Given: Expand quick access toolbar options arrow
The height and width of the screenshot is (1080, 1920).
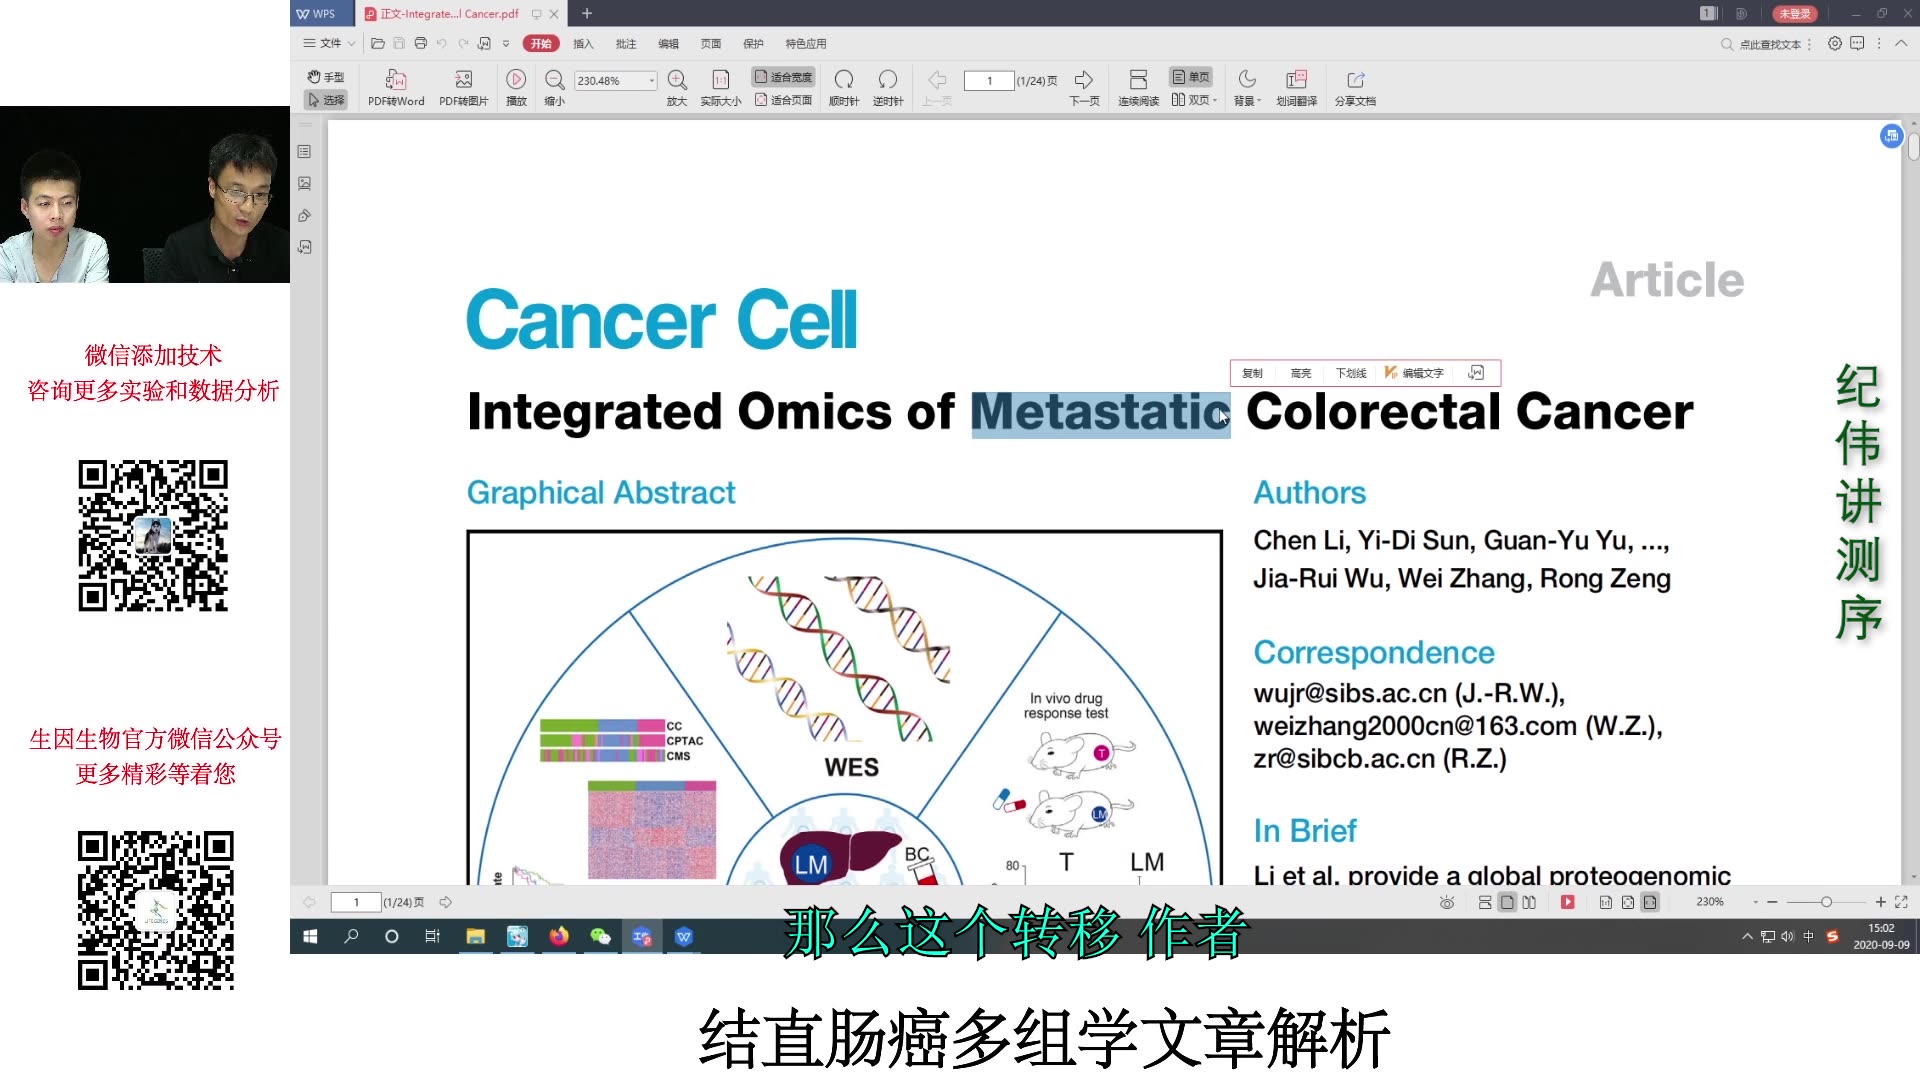Looking at the screenshot, I should click(x=506, y=43).
